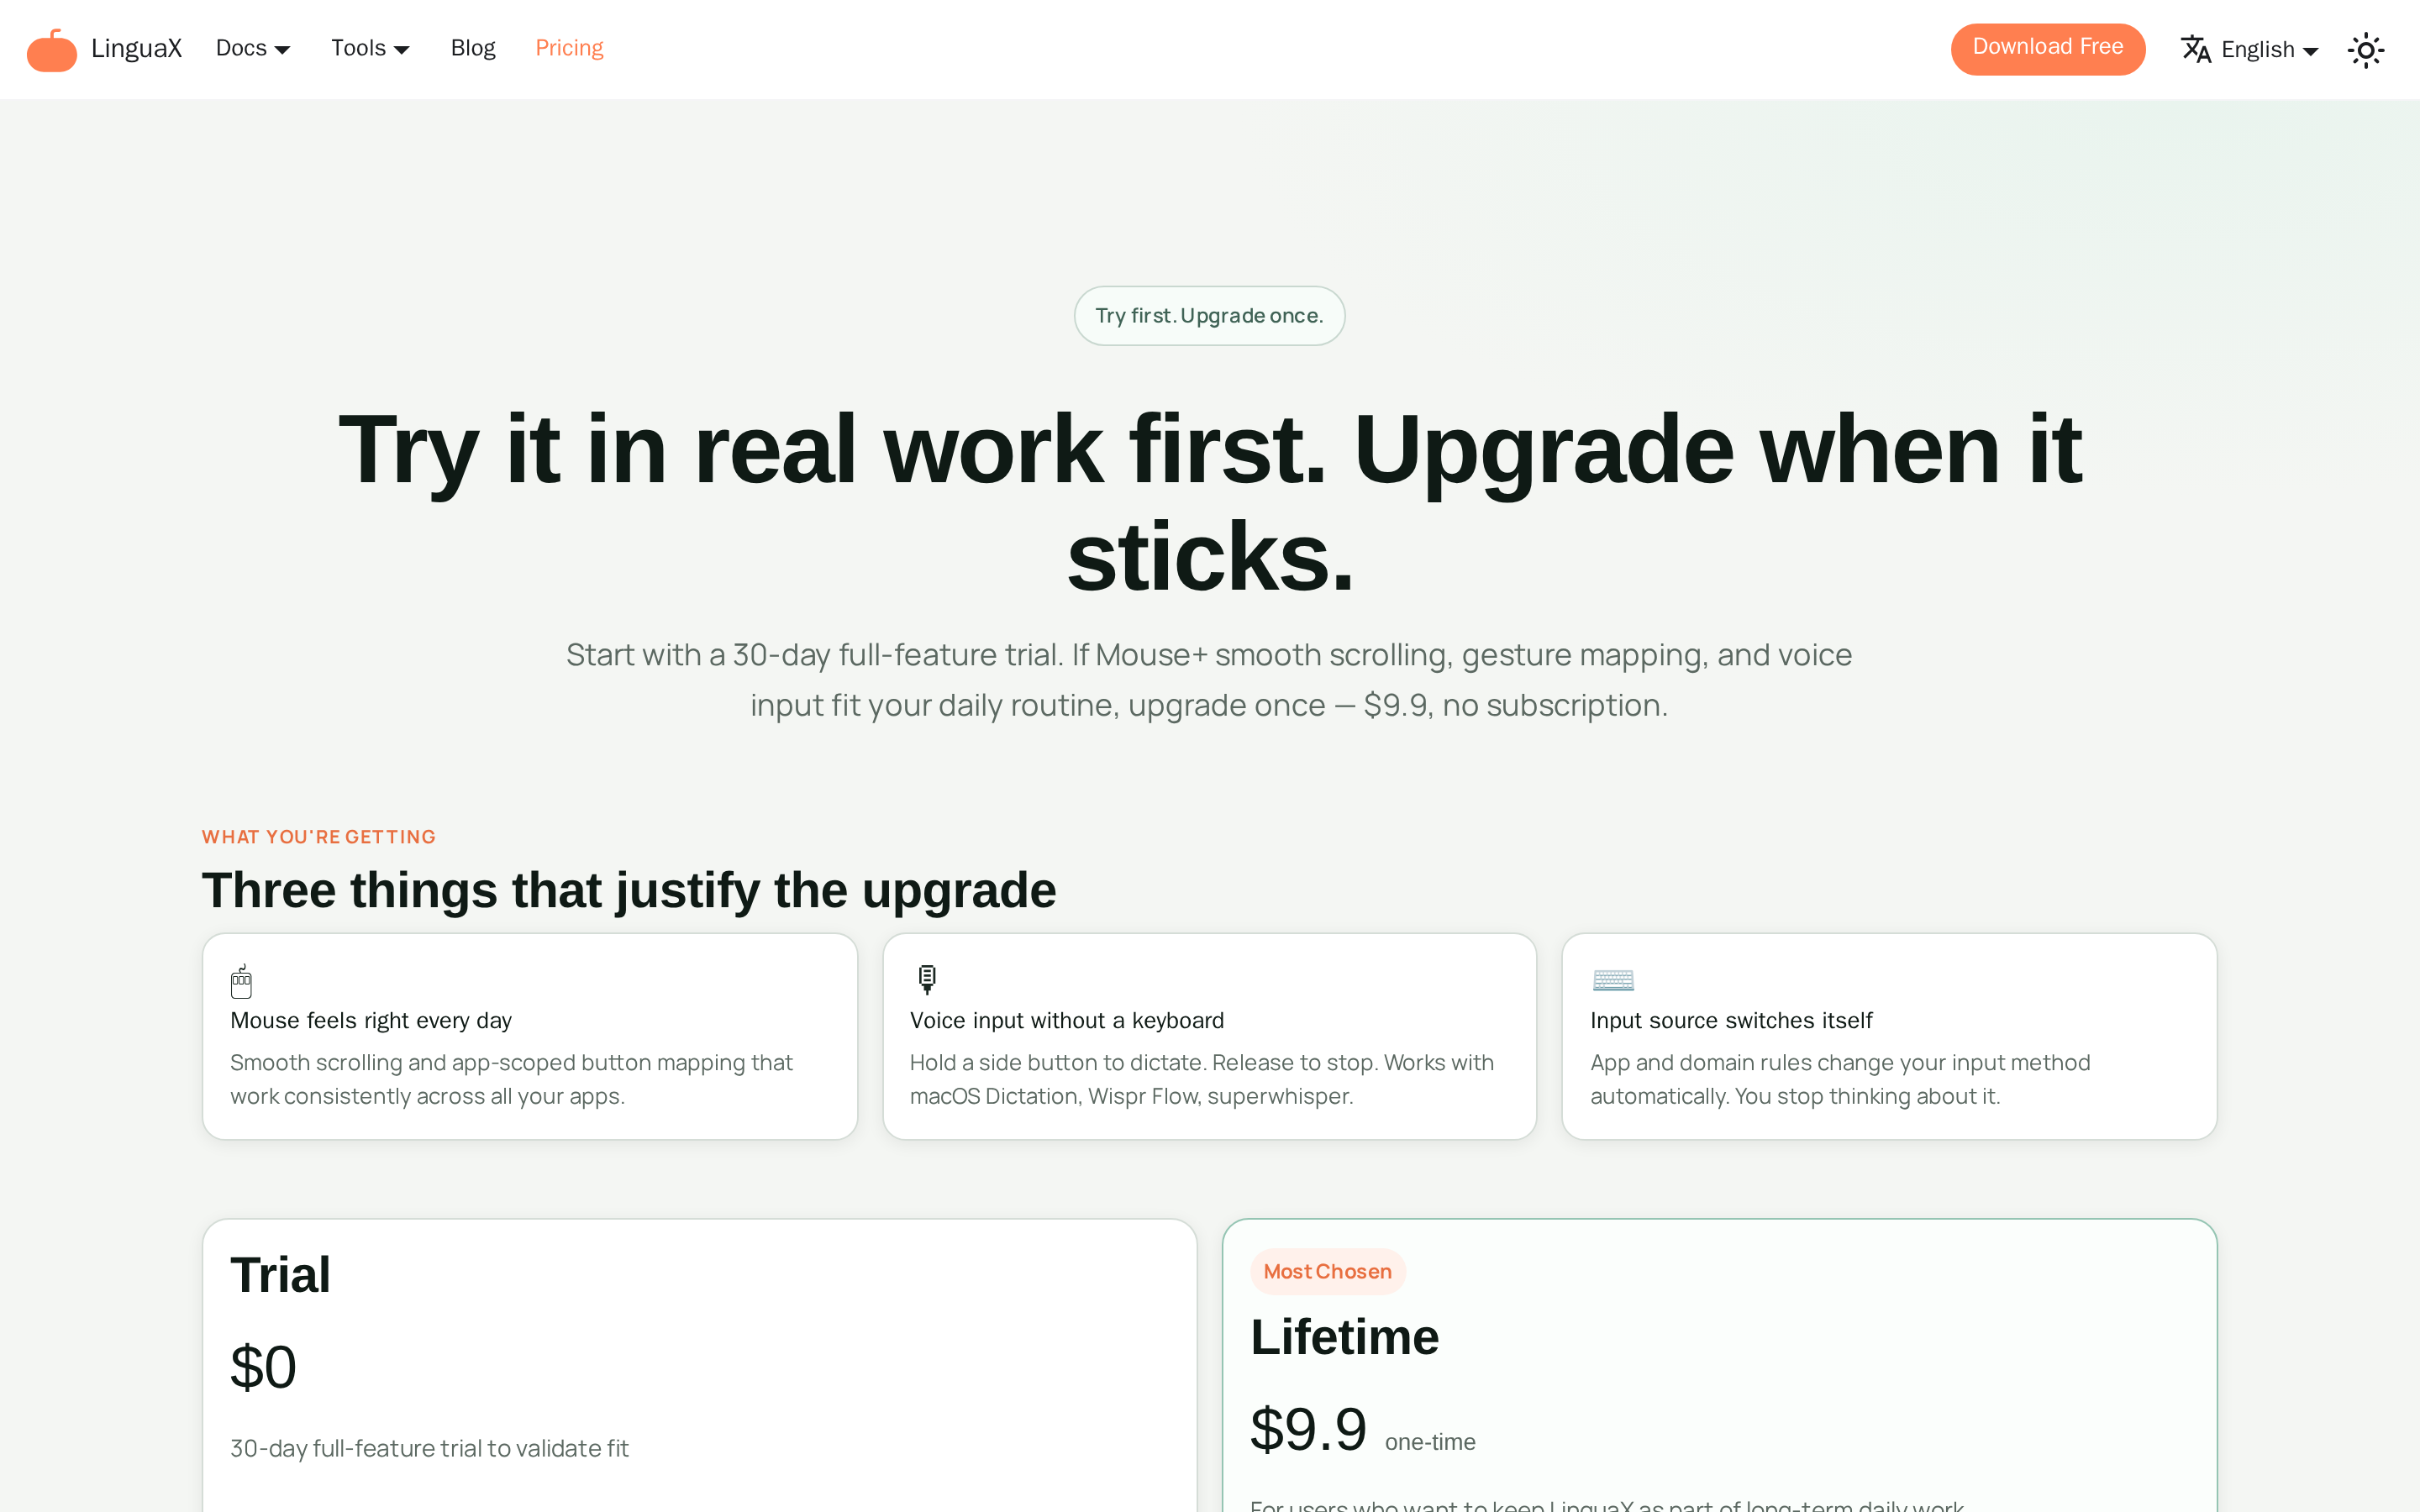Go to the Pricing page
2420x1512 pixels.
tap(569, 48)
